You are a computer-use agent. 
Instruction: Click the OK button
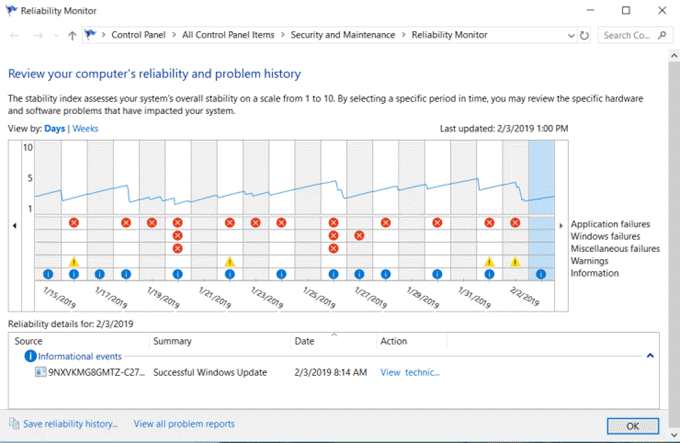coord(631,425)
